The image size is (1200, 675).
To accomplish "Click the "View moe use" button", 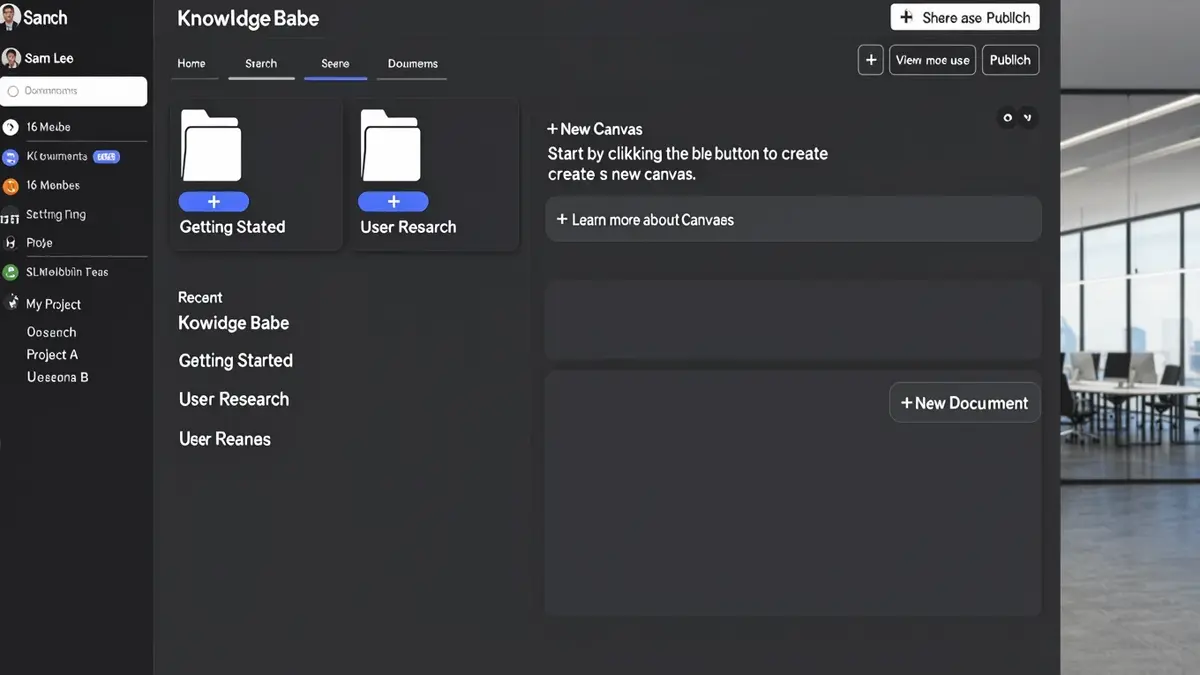I will [932, 60].
